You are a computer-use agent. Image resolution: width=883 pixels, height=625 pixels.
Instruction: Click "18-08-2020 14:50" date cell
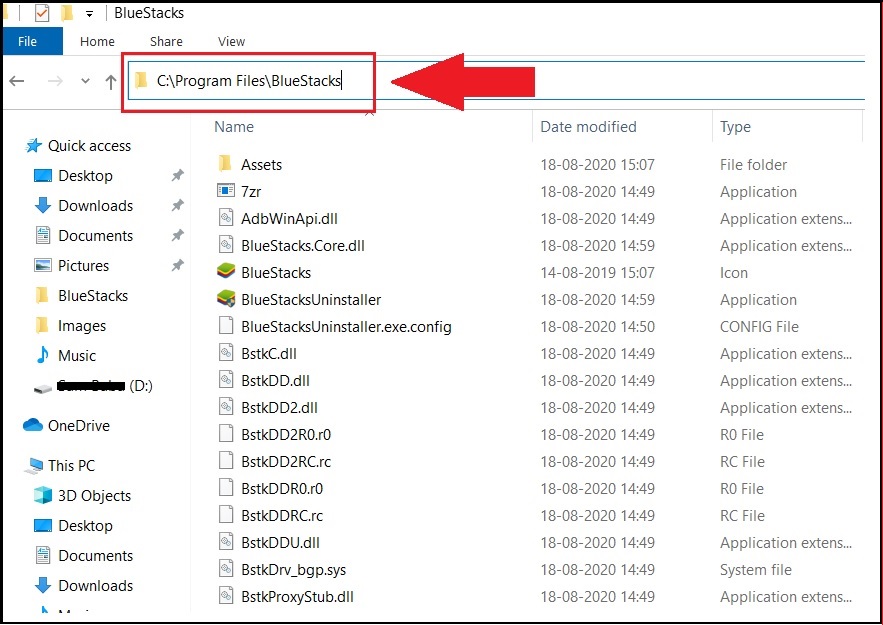pyautogui.click(x=597, y=327)
